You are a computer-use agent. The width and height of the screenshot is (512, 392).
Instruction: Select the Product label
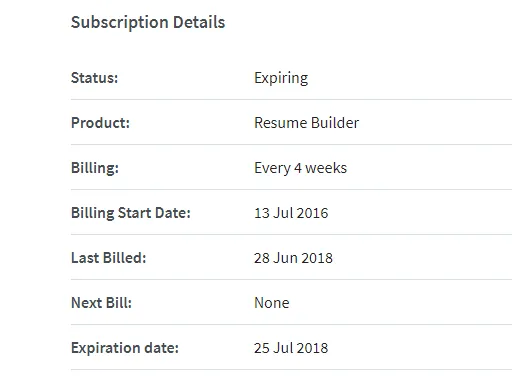[x=100, y=123]
